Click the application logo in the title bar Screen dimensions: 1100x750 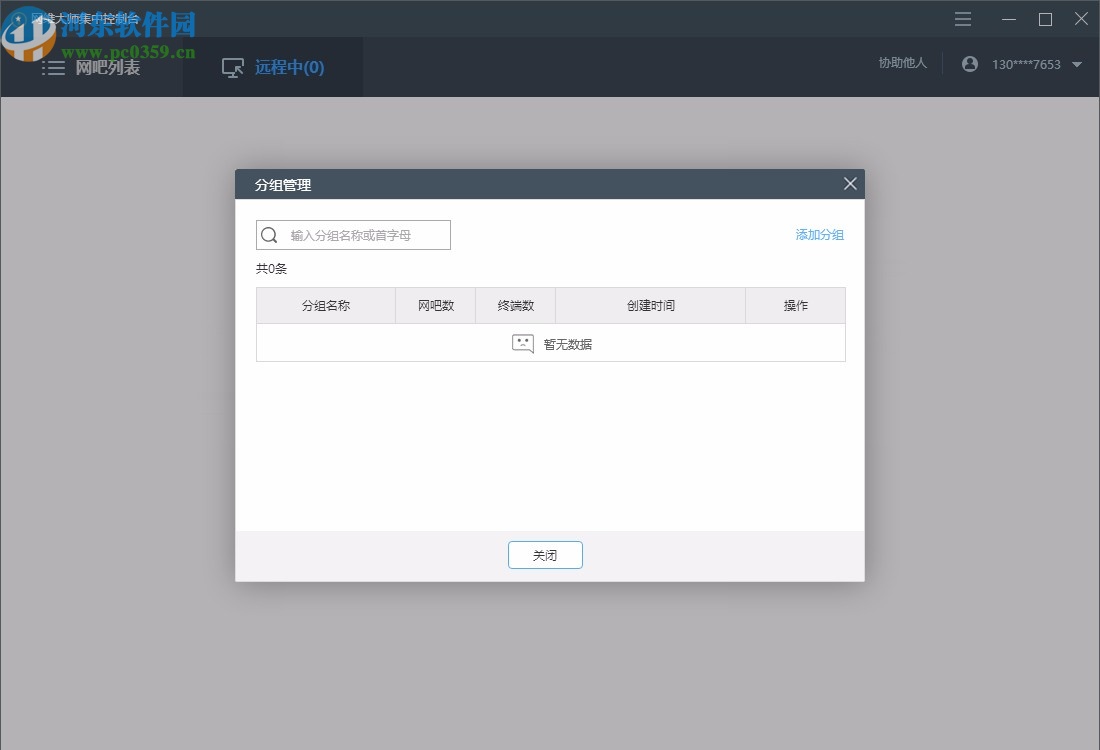click(22, 17)
